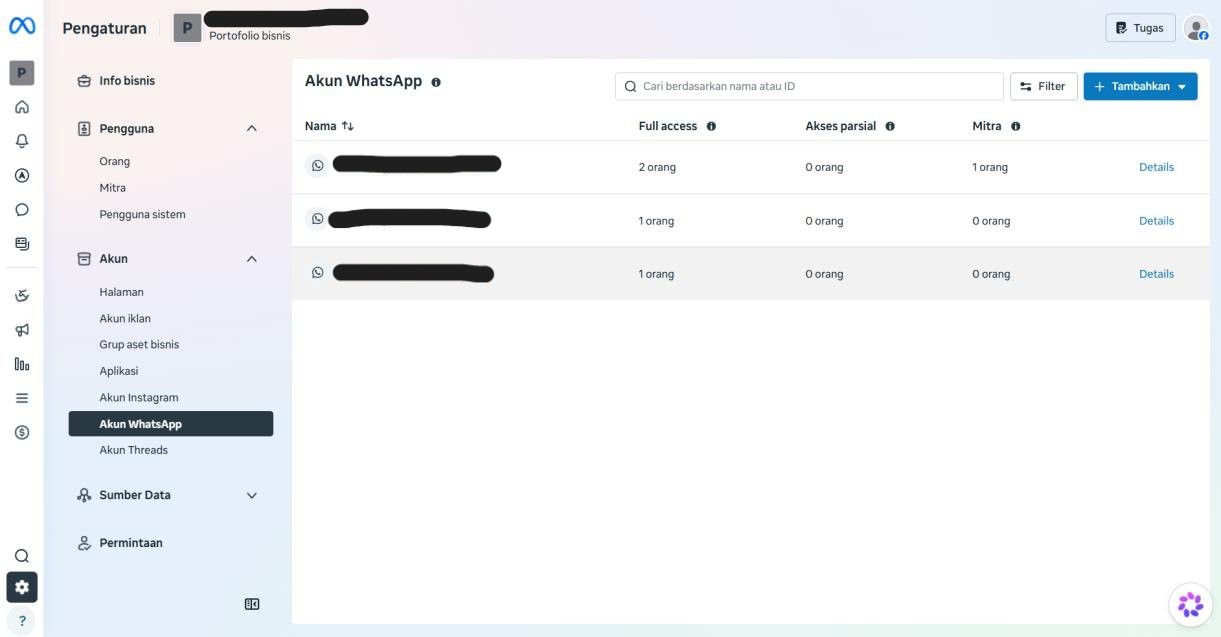Click the P portfolio square in left rail
Image resolution: width=1221 pixels, height=637 pixels.
tap(22, 73)
